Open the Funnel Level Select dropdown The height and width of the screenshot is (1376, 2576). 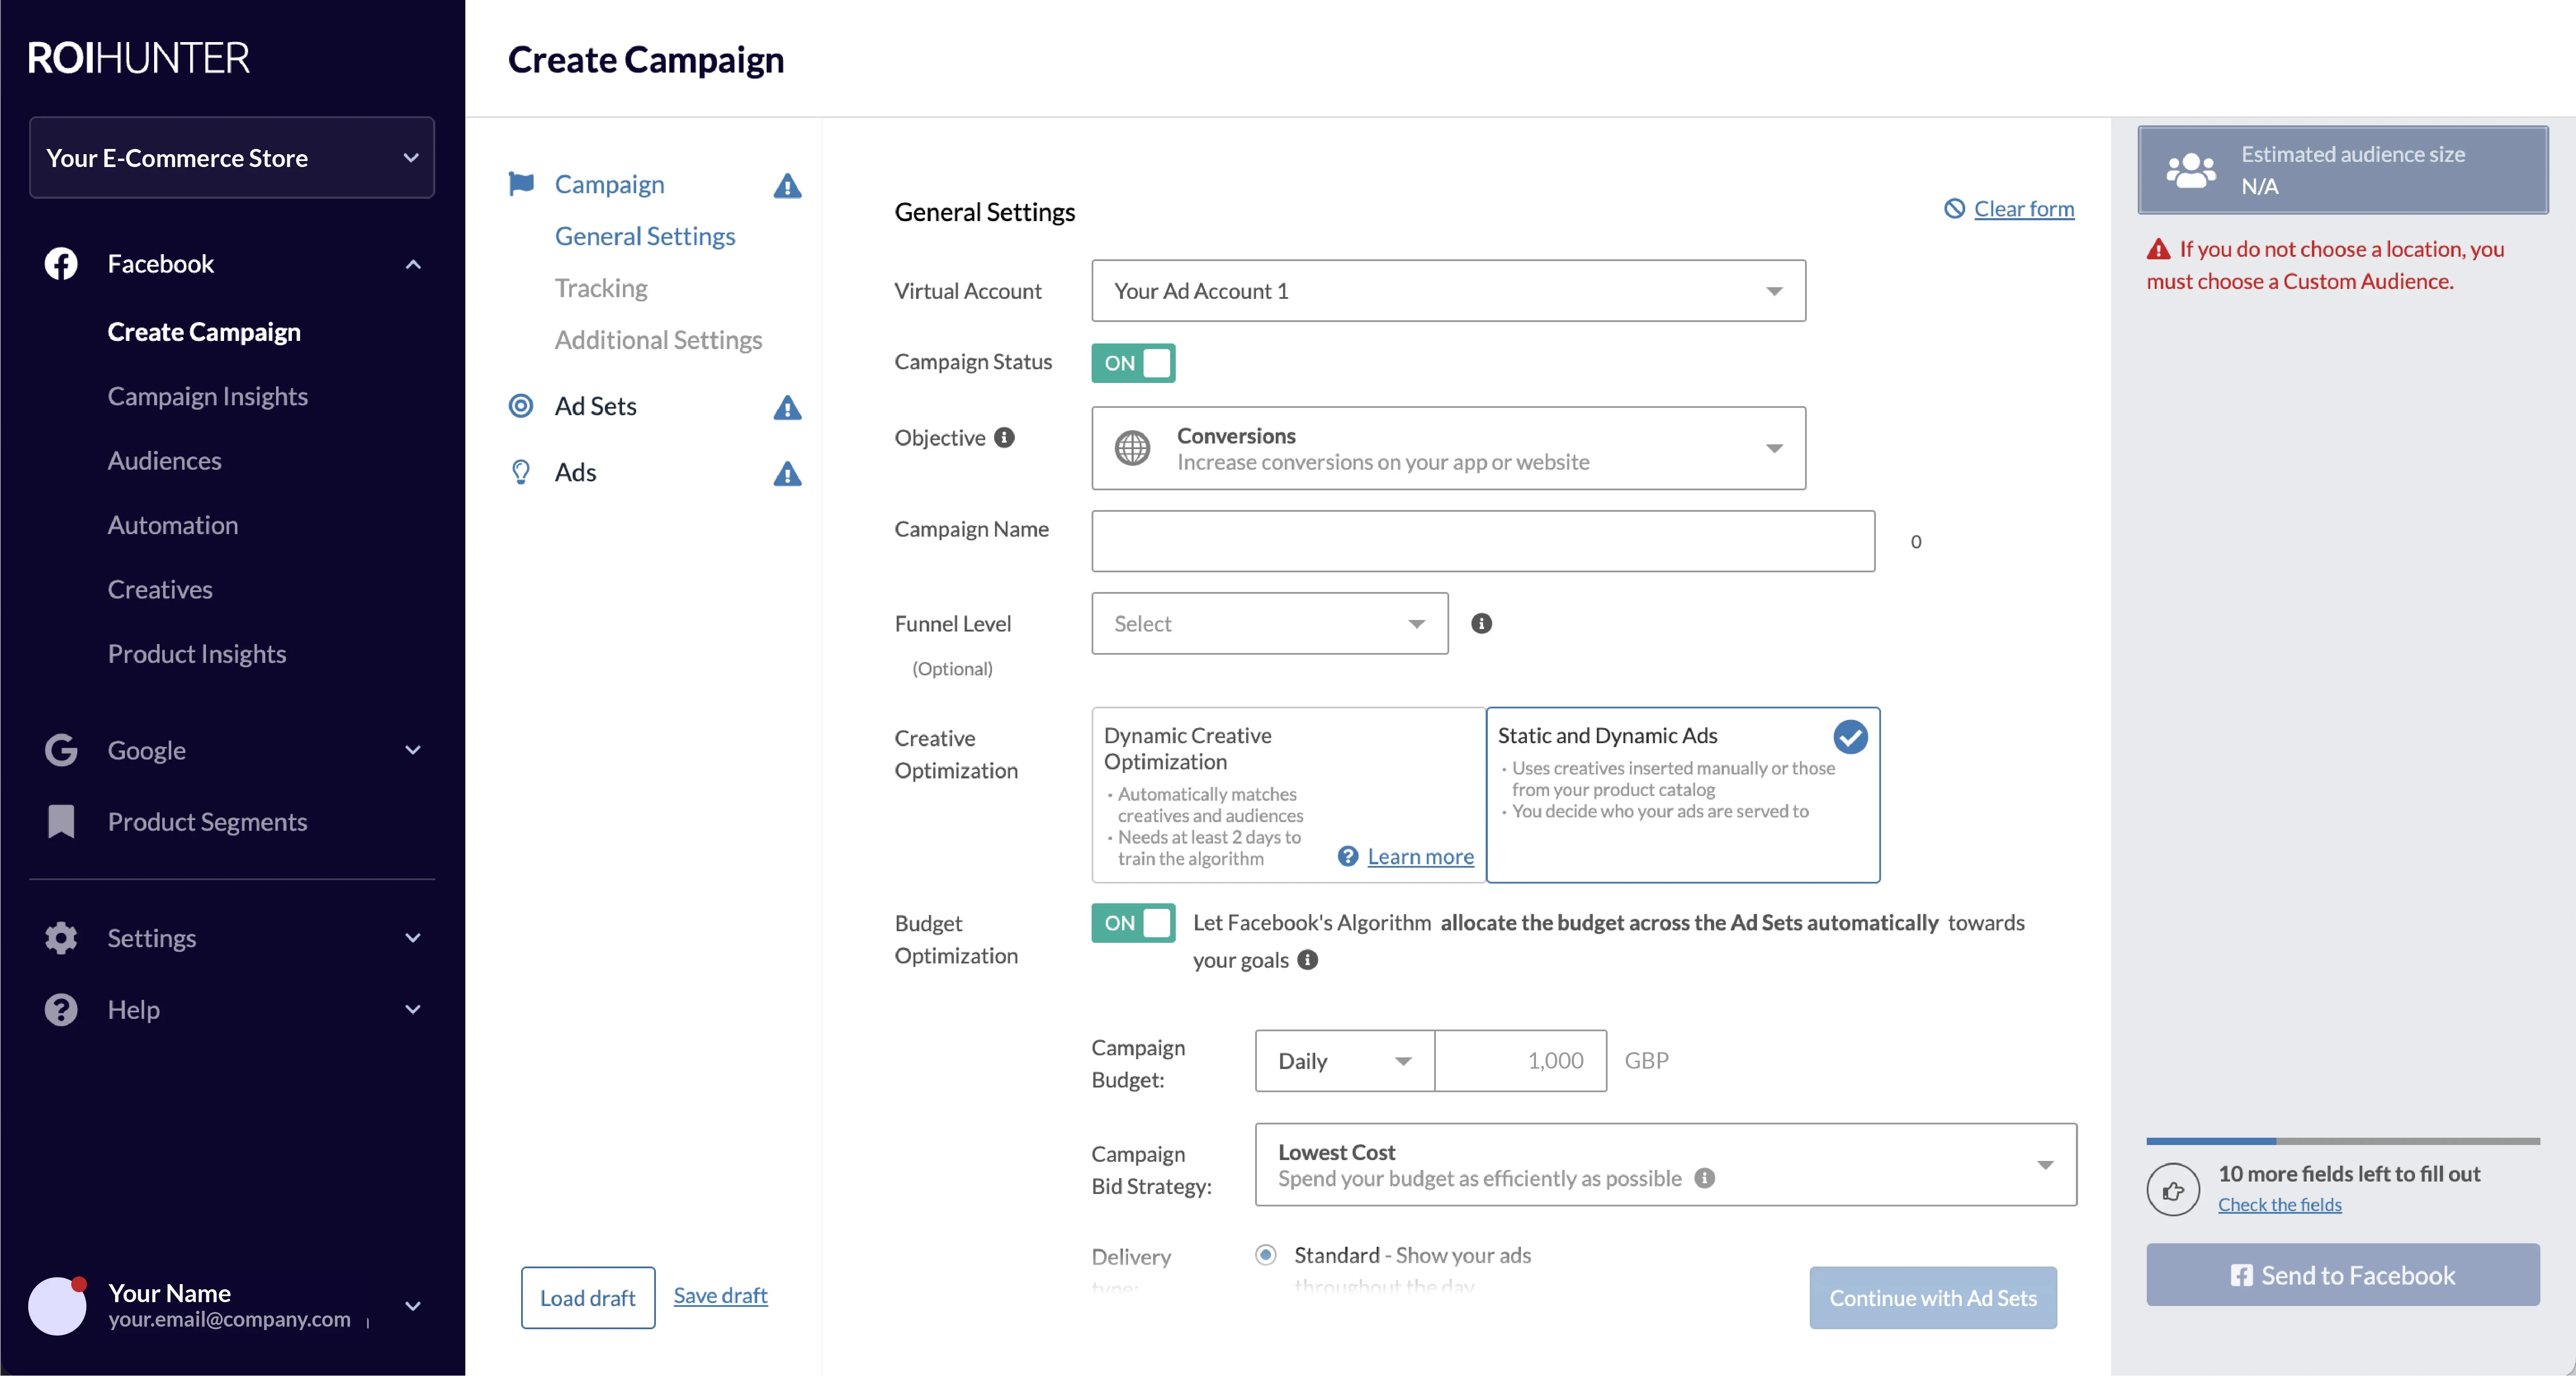pos(1268,623)
